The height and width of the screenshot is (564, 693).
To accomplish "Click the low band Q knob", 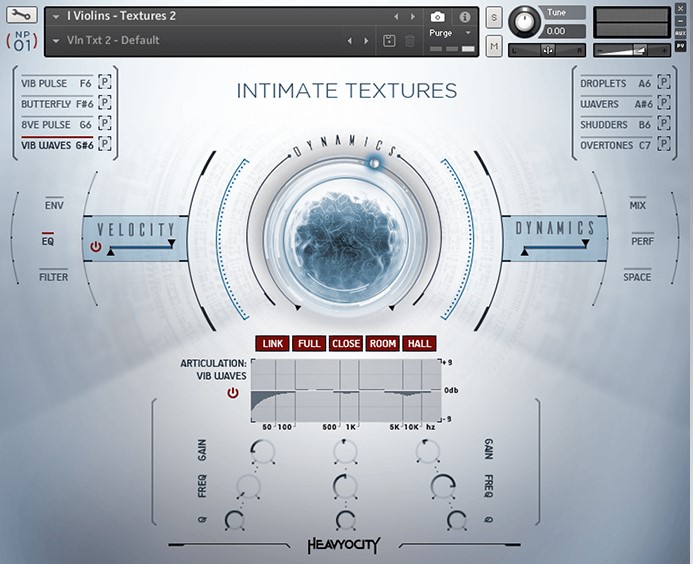I will point(234,520).
